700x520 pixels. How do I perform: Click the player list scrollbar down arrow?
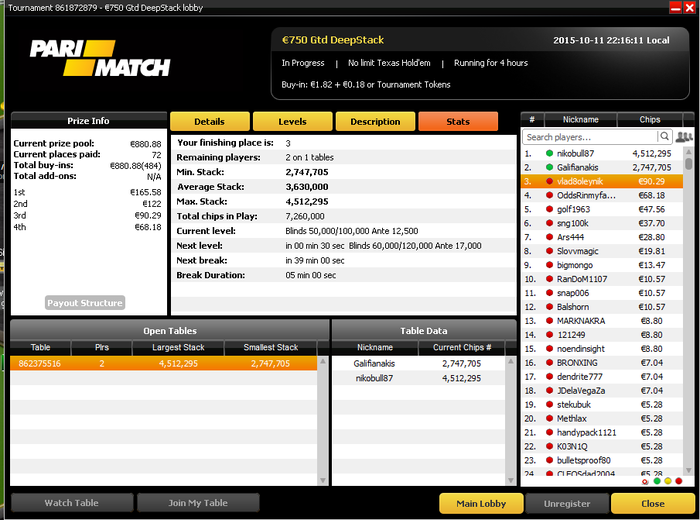click(x=688, y=470)
